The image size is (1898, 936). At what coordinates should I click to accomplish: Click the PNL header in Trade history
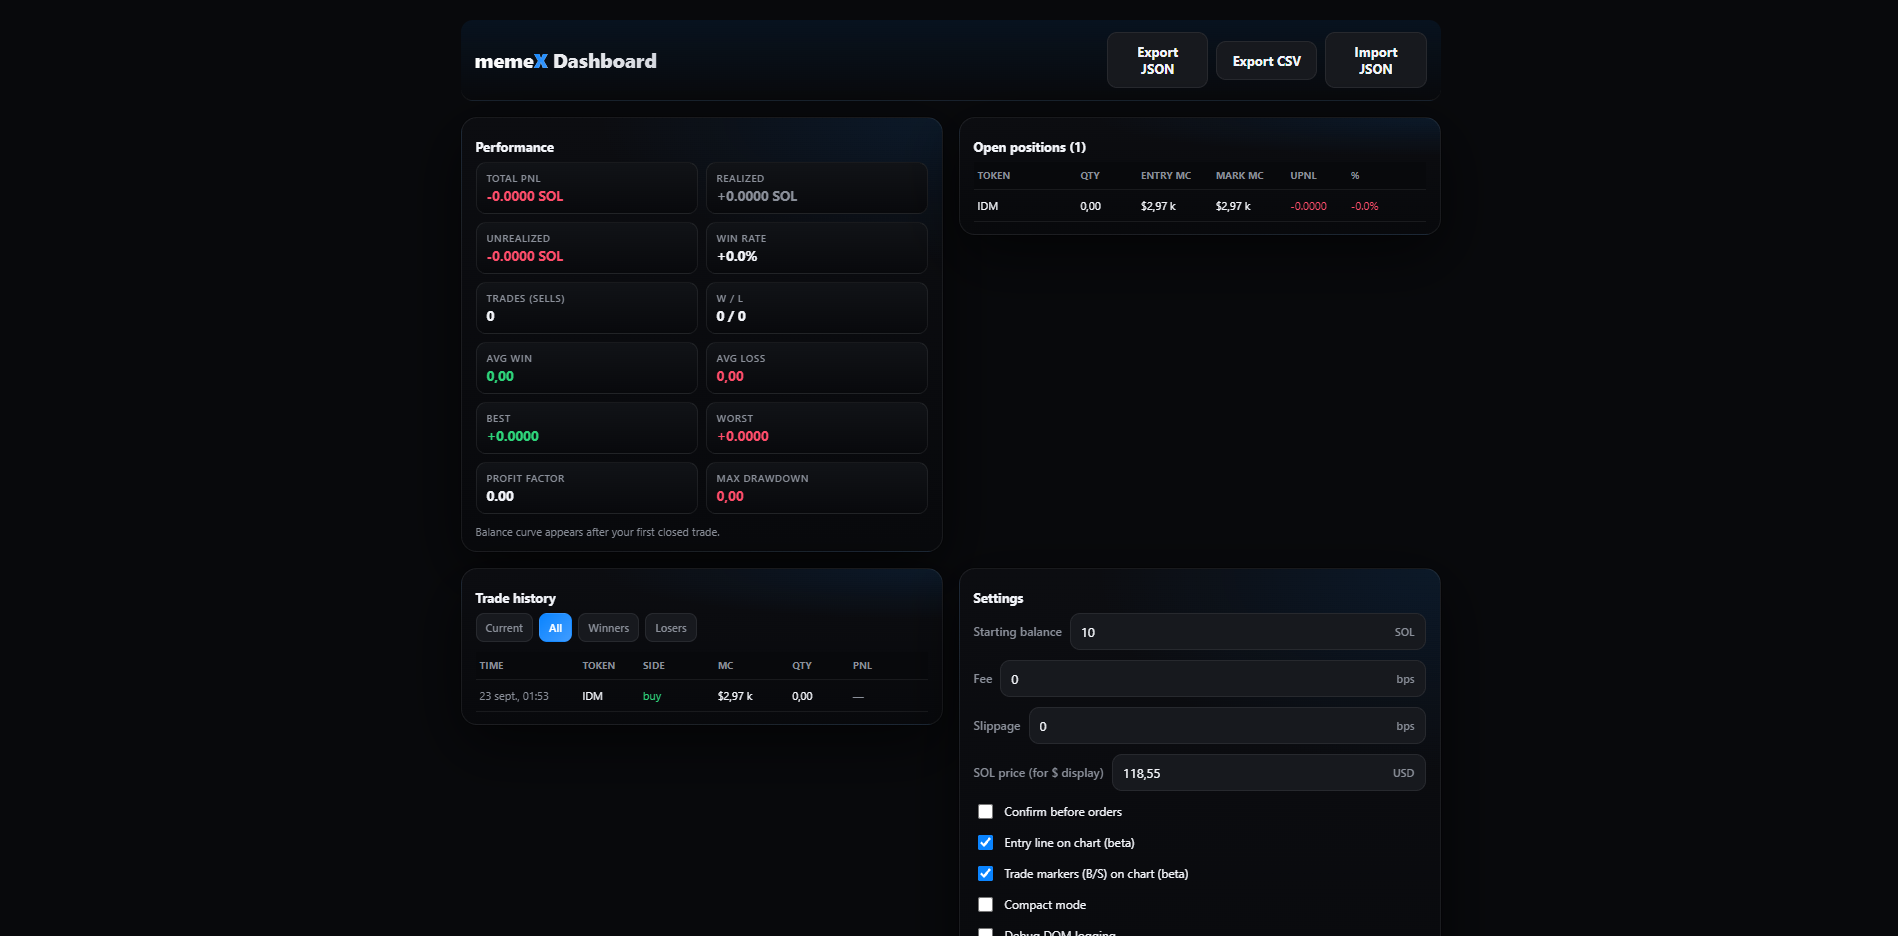(862, 666)
